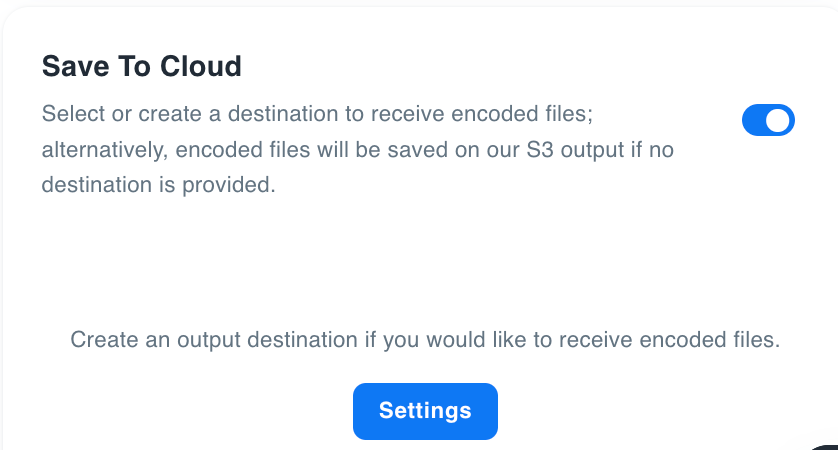838x450 pixels.
Task: Click the white knob of the toggle
Action: tap(780, 121)
